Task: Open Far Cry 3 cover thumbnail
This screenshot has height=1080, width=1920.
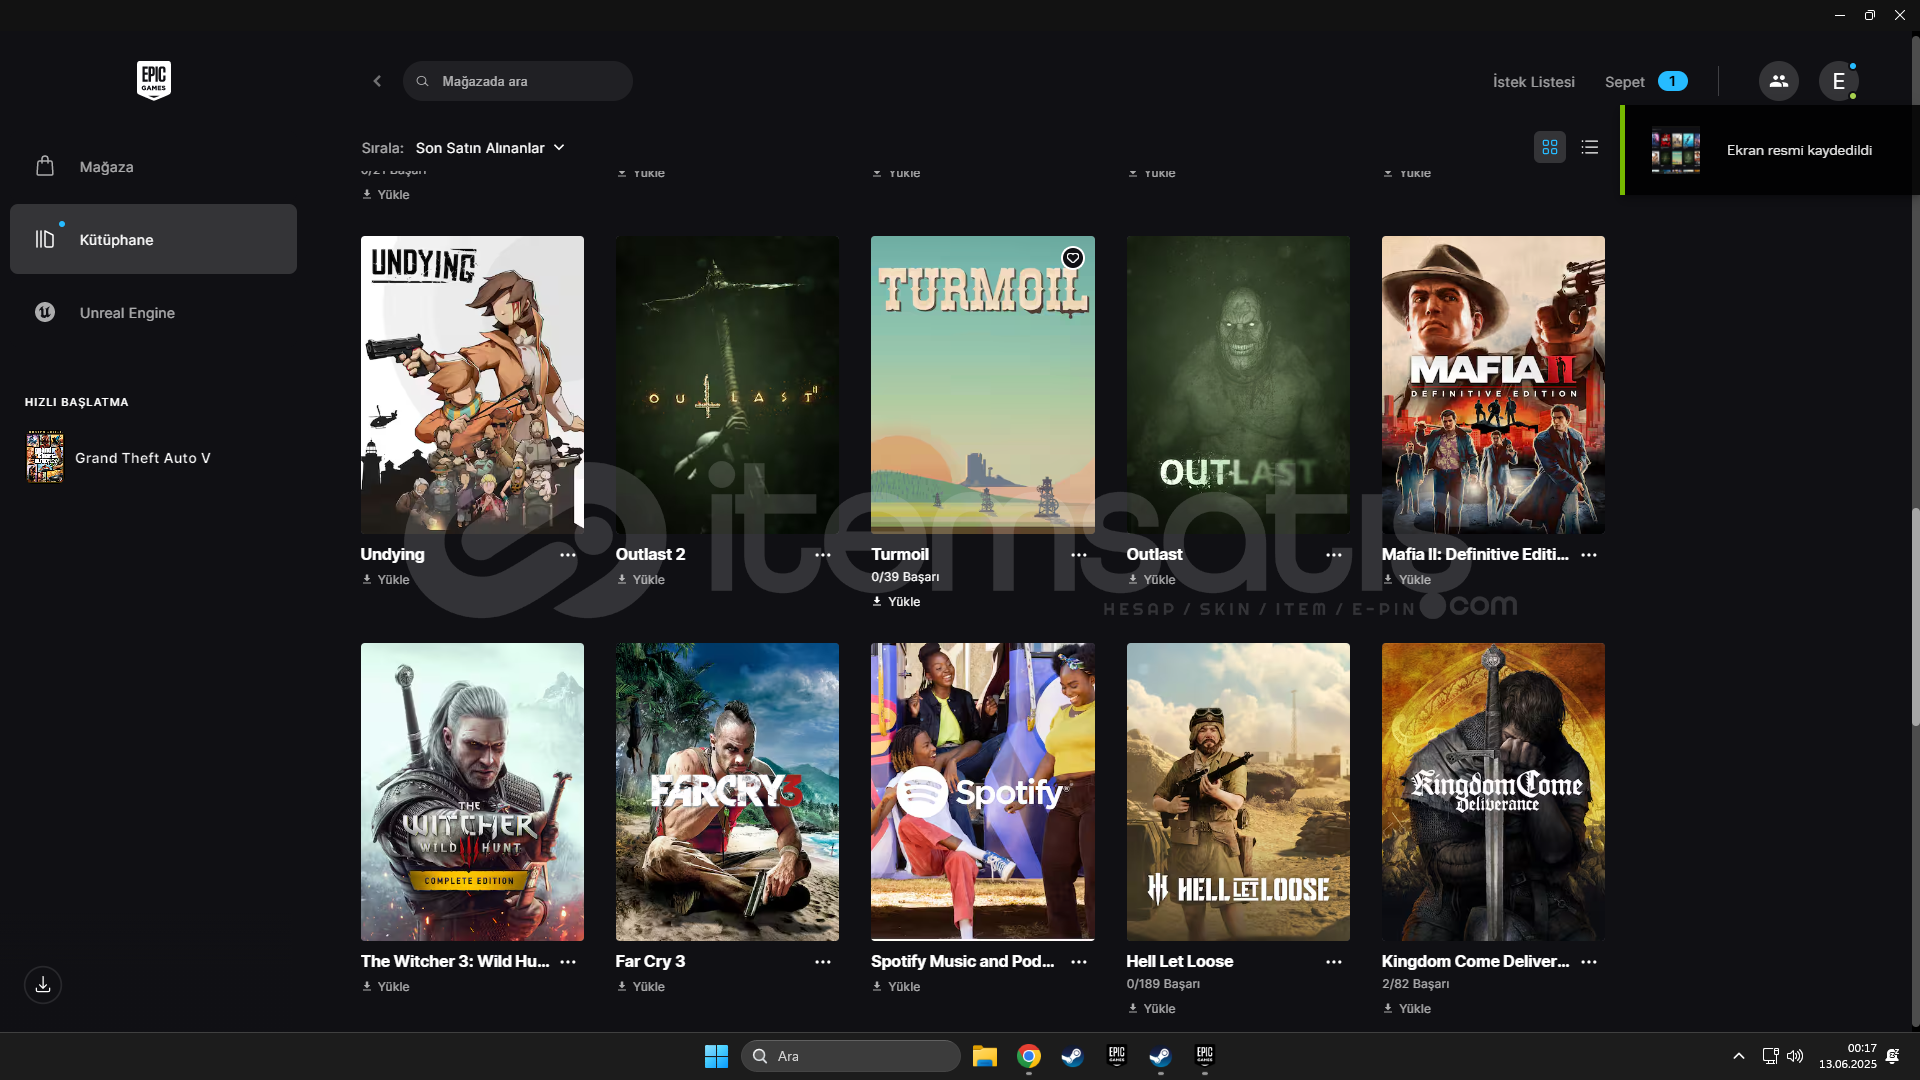Action: pyautogui.click(x=727, y=792)
